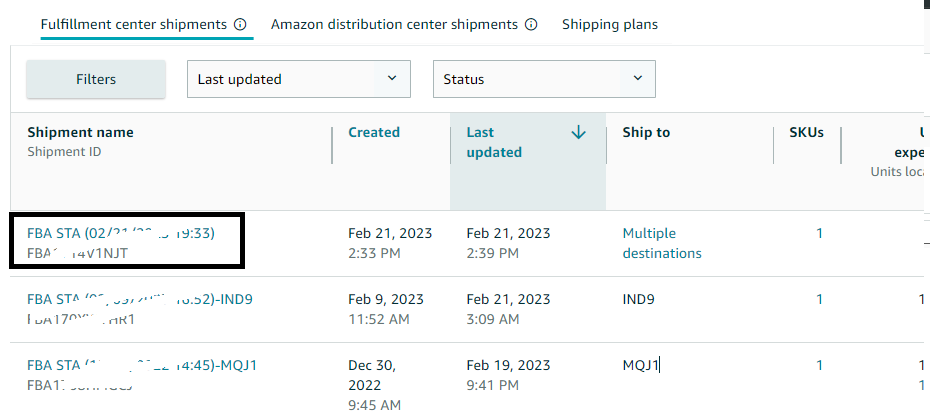Click SKU count for MQJ1 shipment

pos(820,365)
